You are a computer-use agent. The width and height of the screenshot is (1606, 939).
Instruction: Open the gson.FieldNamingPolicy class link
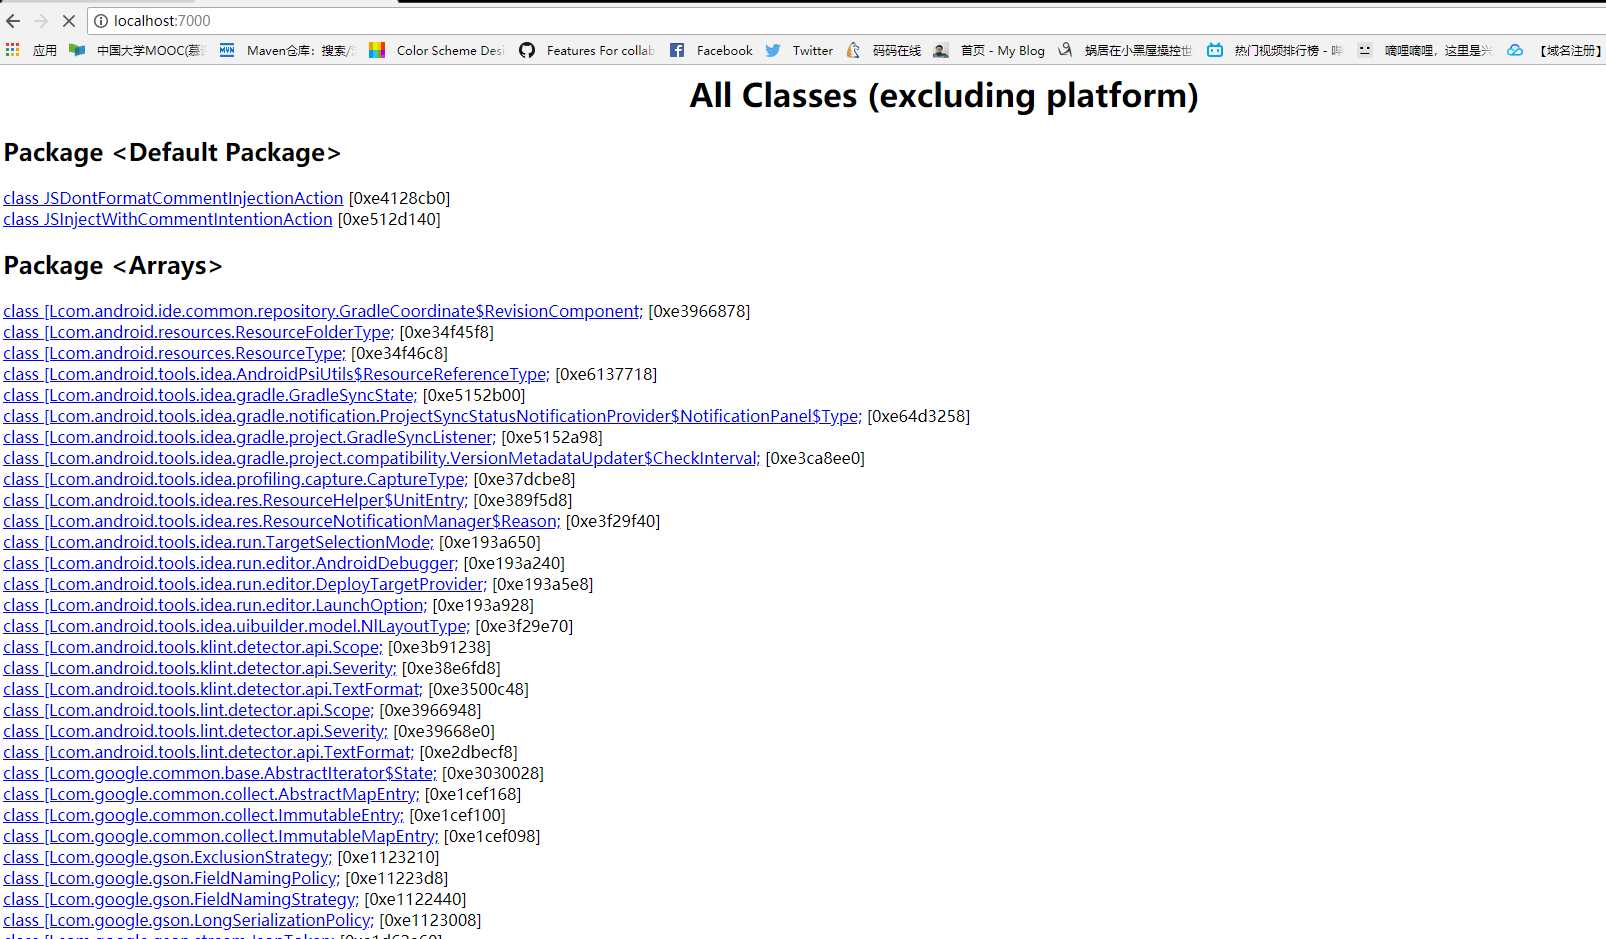click(x=172, y=878)
